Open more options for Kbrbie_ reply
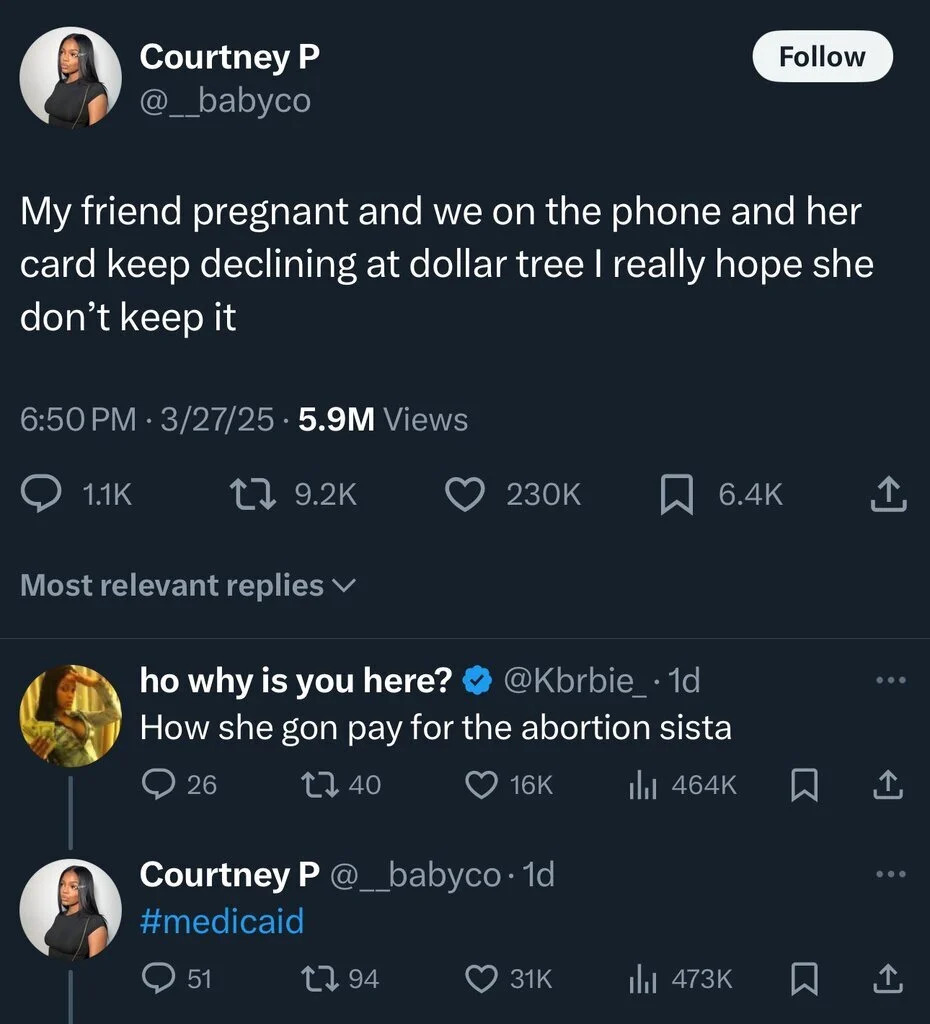 click(x=891, y=680)
